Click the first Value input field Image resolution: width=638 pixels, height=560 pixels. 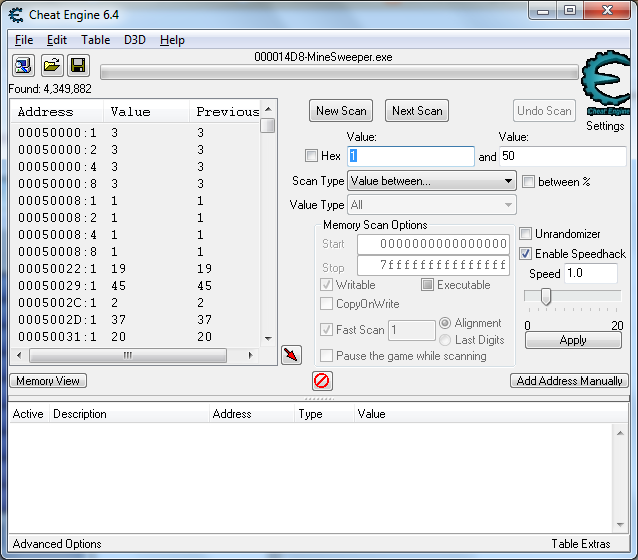411,156
